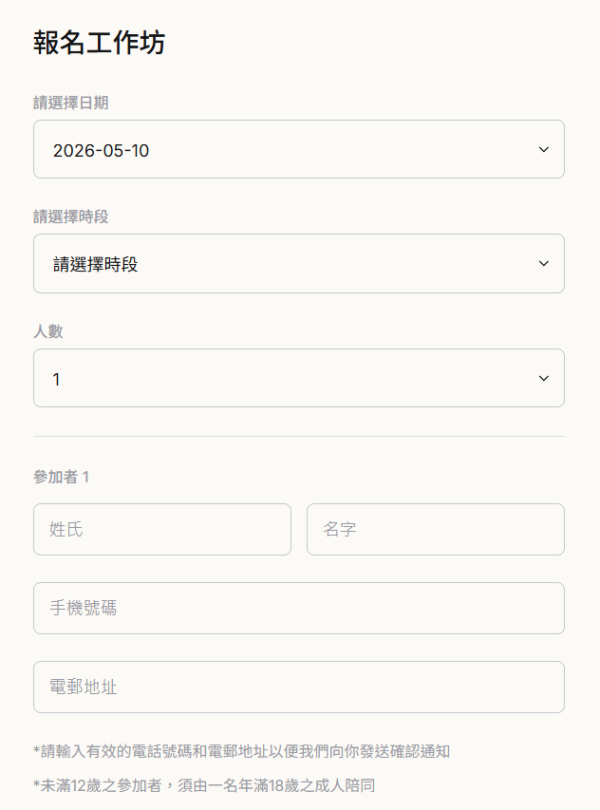Click the 姓氏 surname input field

pos(160,530)
